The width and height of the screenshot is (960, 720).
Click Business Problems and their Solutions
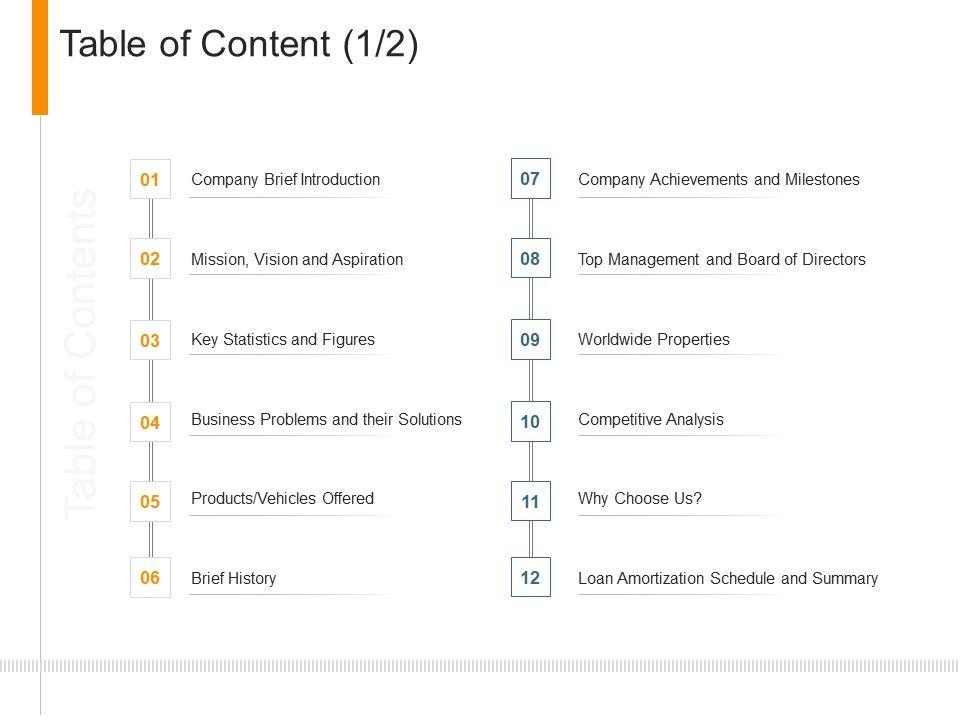tap(326, 420)
